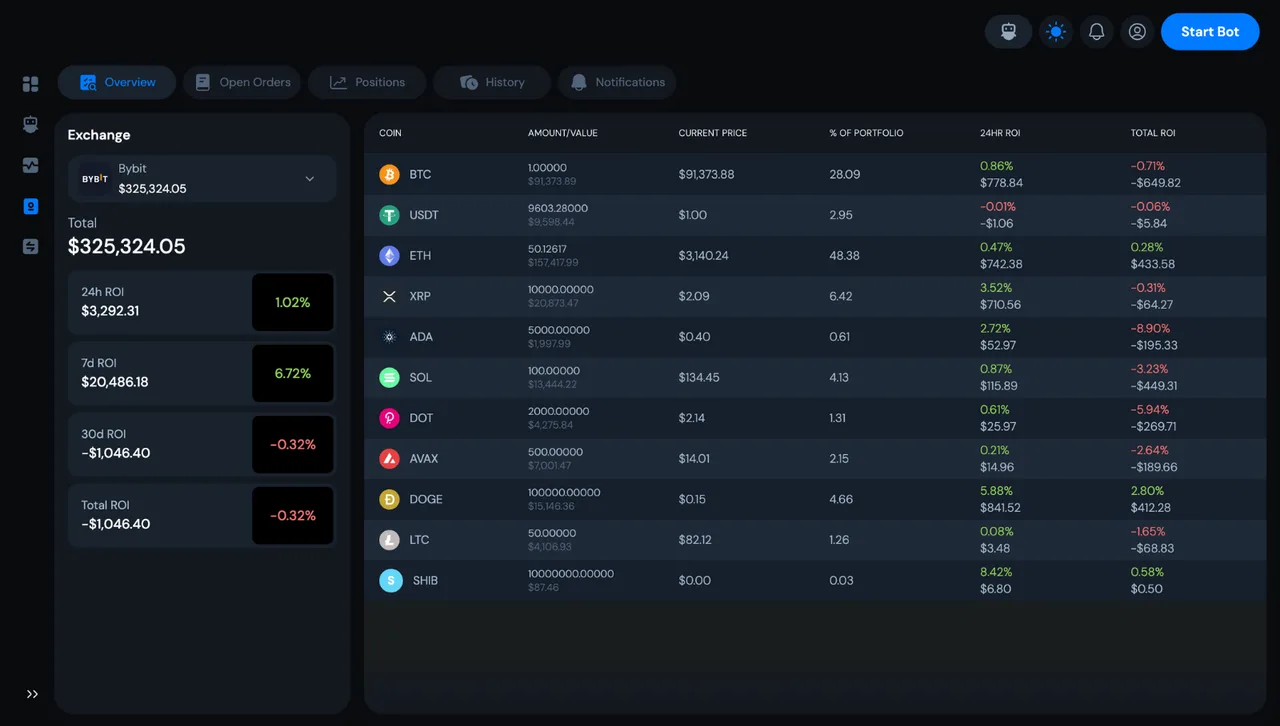Click DOGE 24hr ROI 5.88%
This screenshot has height=726, width=1280.
(x=996, y=491)
